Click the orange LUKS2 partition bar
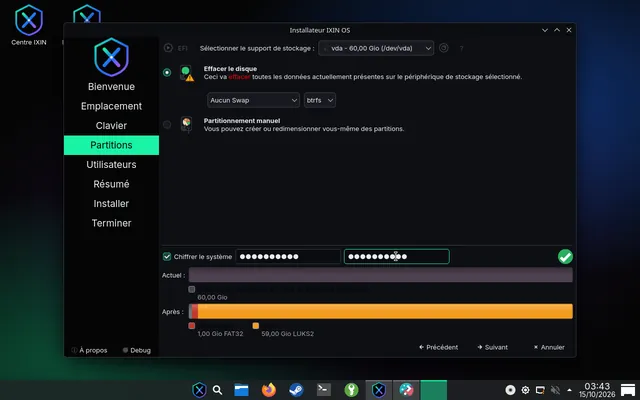 385,311
